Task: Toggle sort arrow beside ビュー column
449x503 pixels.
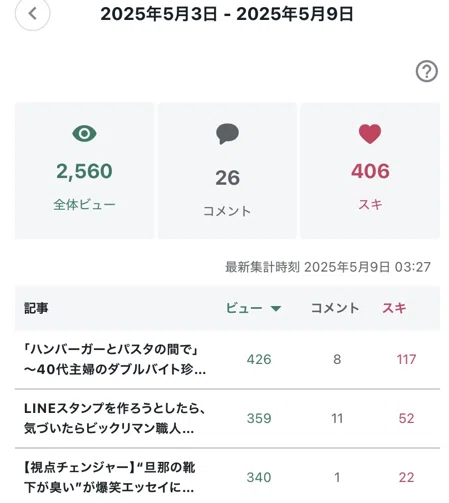Action: [276, 308]
